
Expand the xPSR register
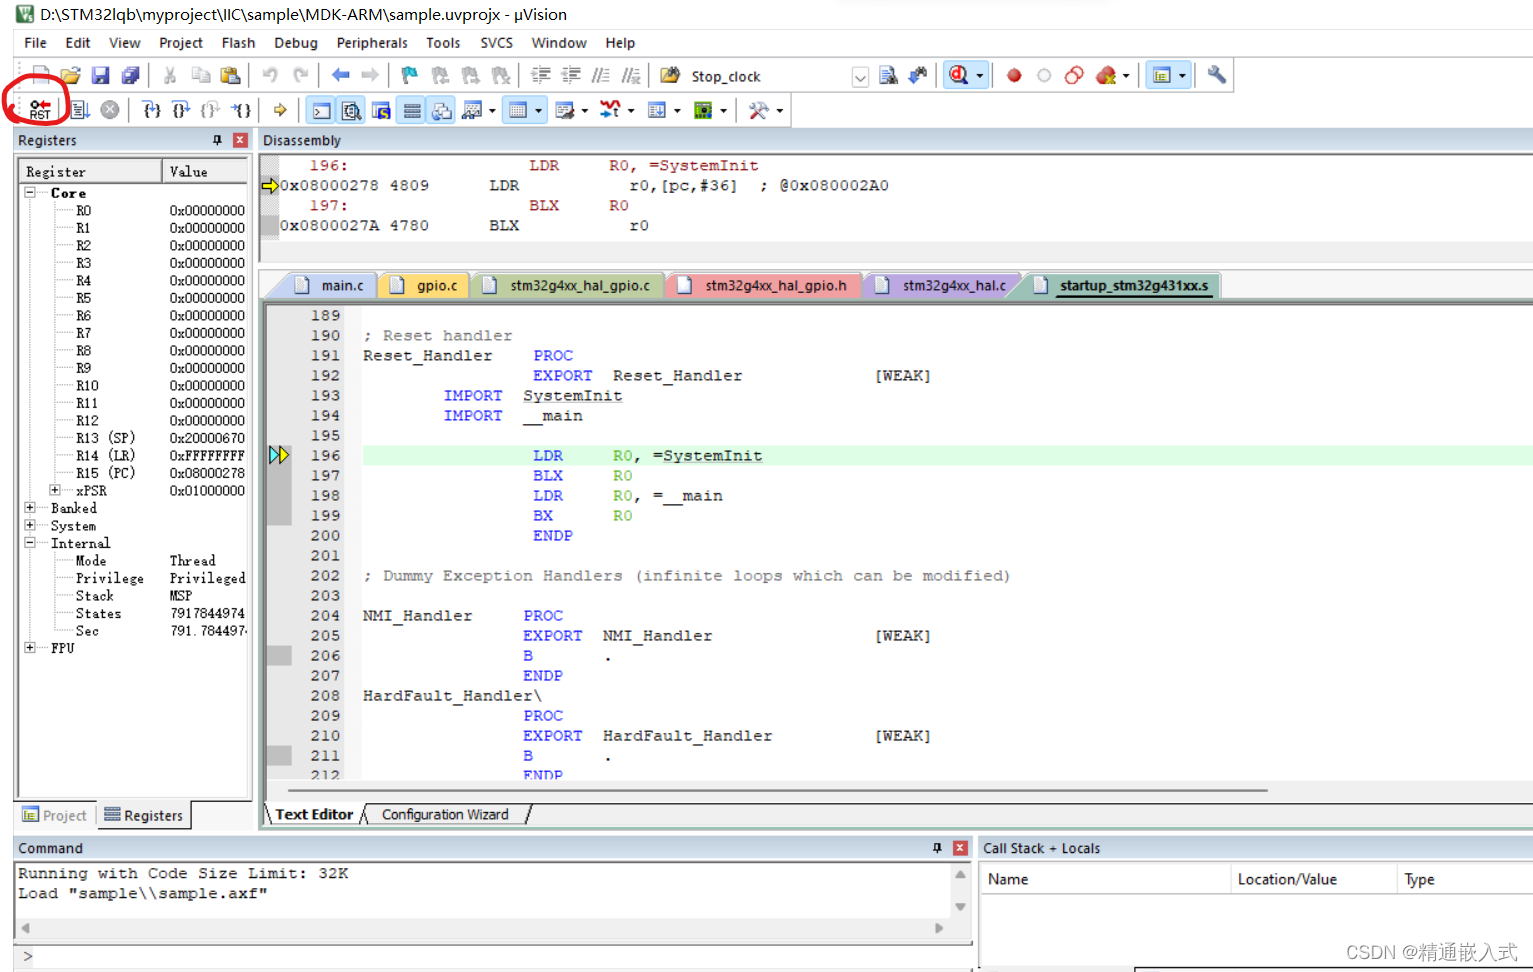55,490
